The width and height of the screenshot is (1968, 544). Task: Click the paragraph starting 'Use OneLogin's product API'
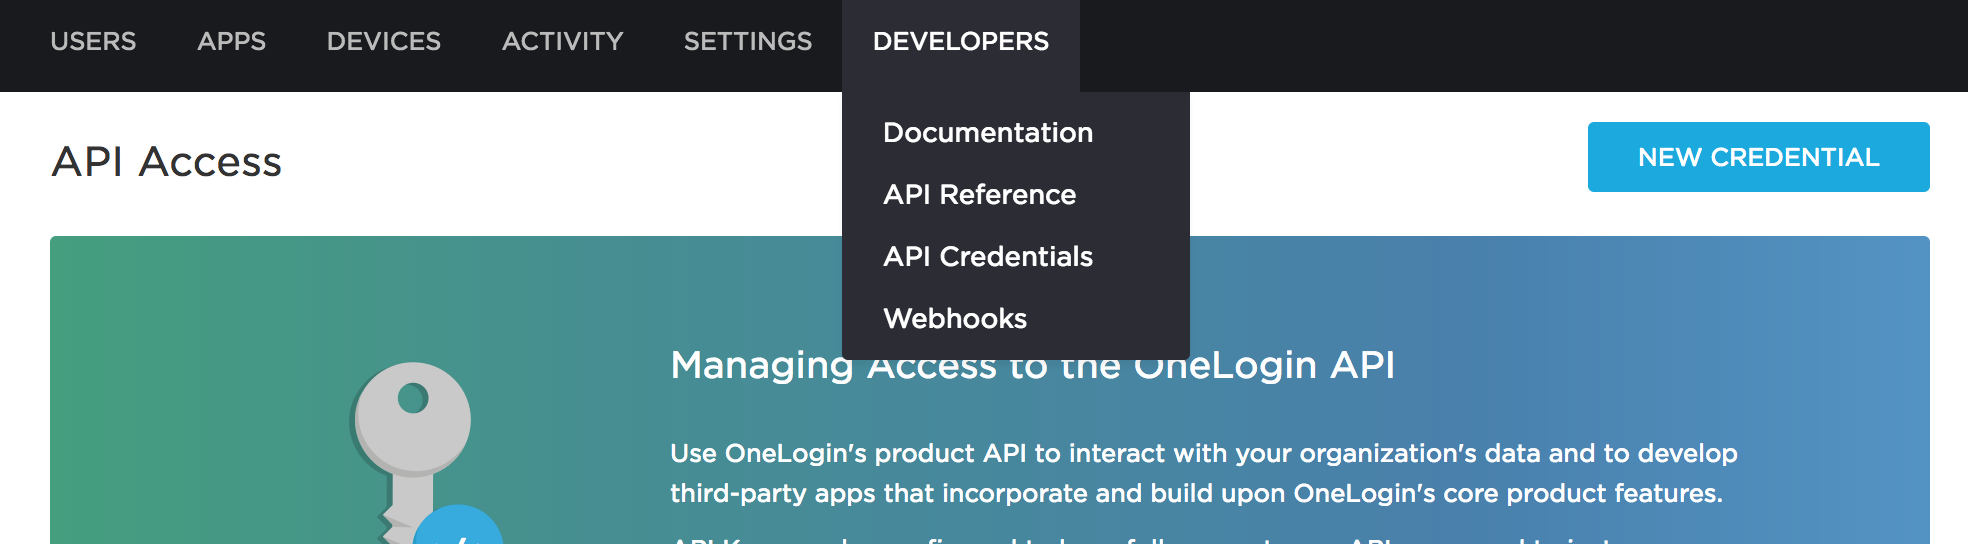[x=1203, y=473]
